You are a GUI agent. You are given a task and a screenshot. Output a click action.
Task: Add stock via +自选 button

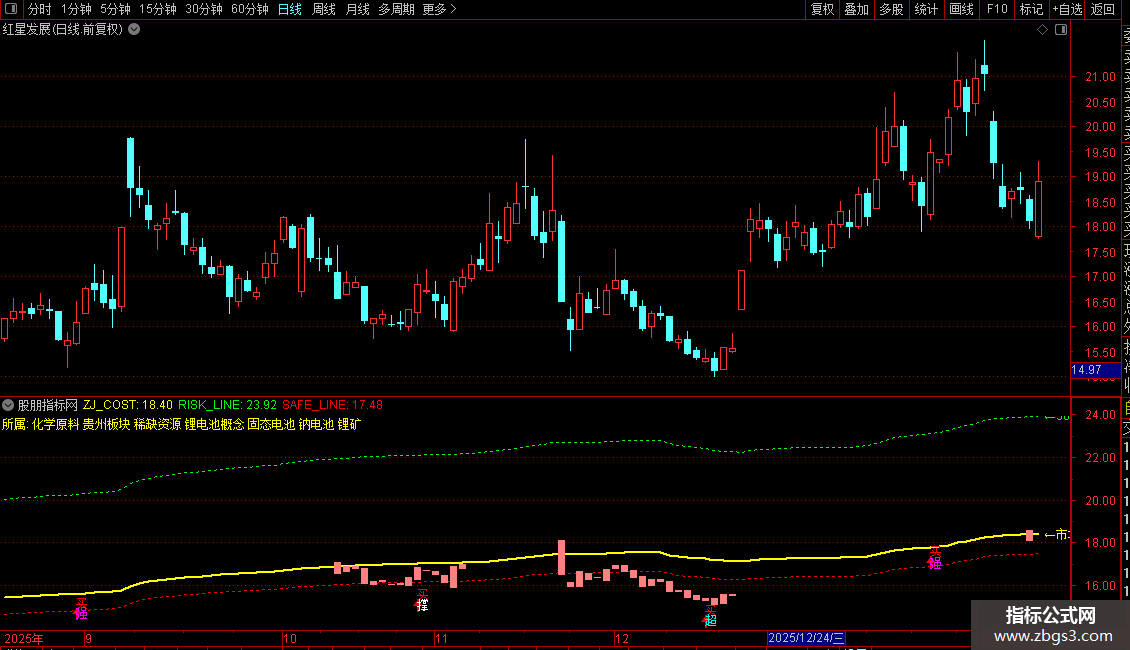1067,9
